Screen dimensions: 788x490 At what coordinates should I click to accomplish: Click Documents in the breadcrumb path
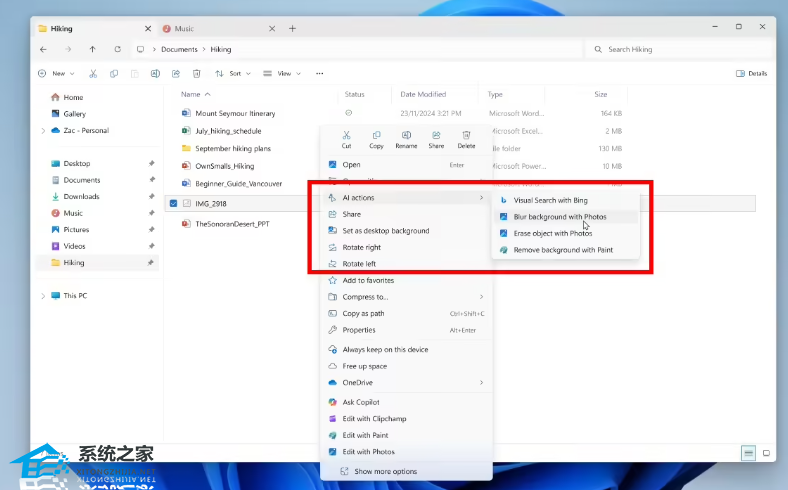179,49
